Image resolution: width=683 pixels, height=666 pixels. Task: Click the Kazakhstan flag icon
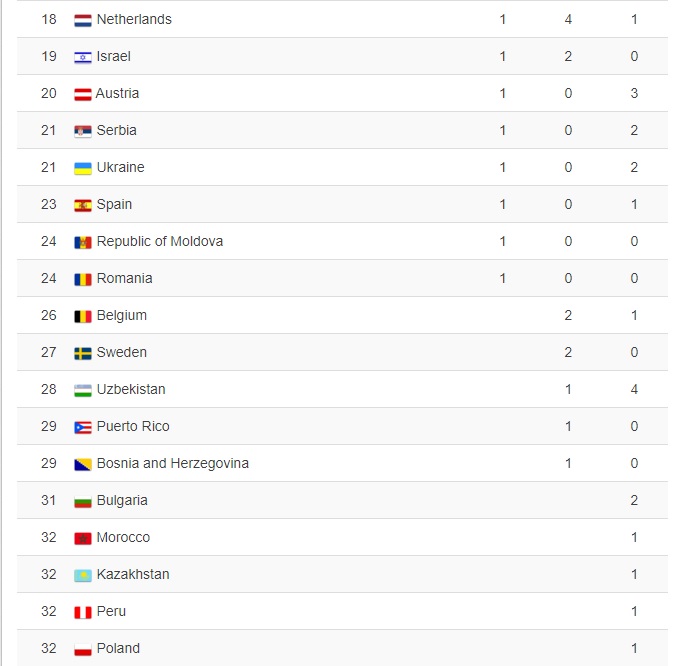pos(83,575)
